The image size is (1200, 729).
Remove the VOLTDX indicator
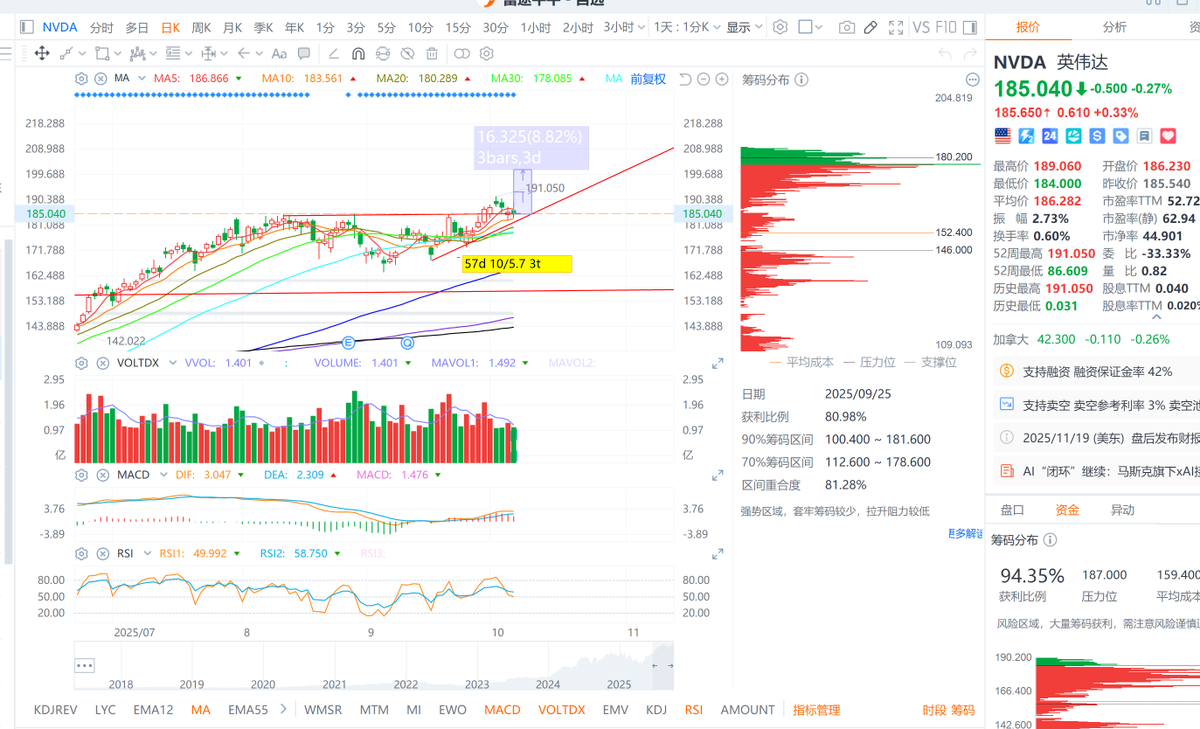(103, 363)
